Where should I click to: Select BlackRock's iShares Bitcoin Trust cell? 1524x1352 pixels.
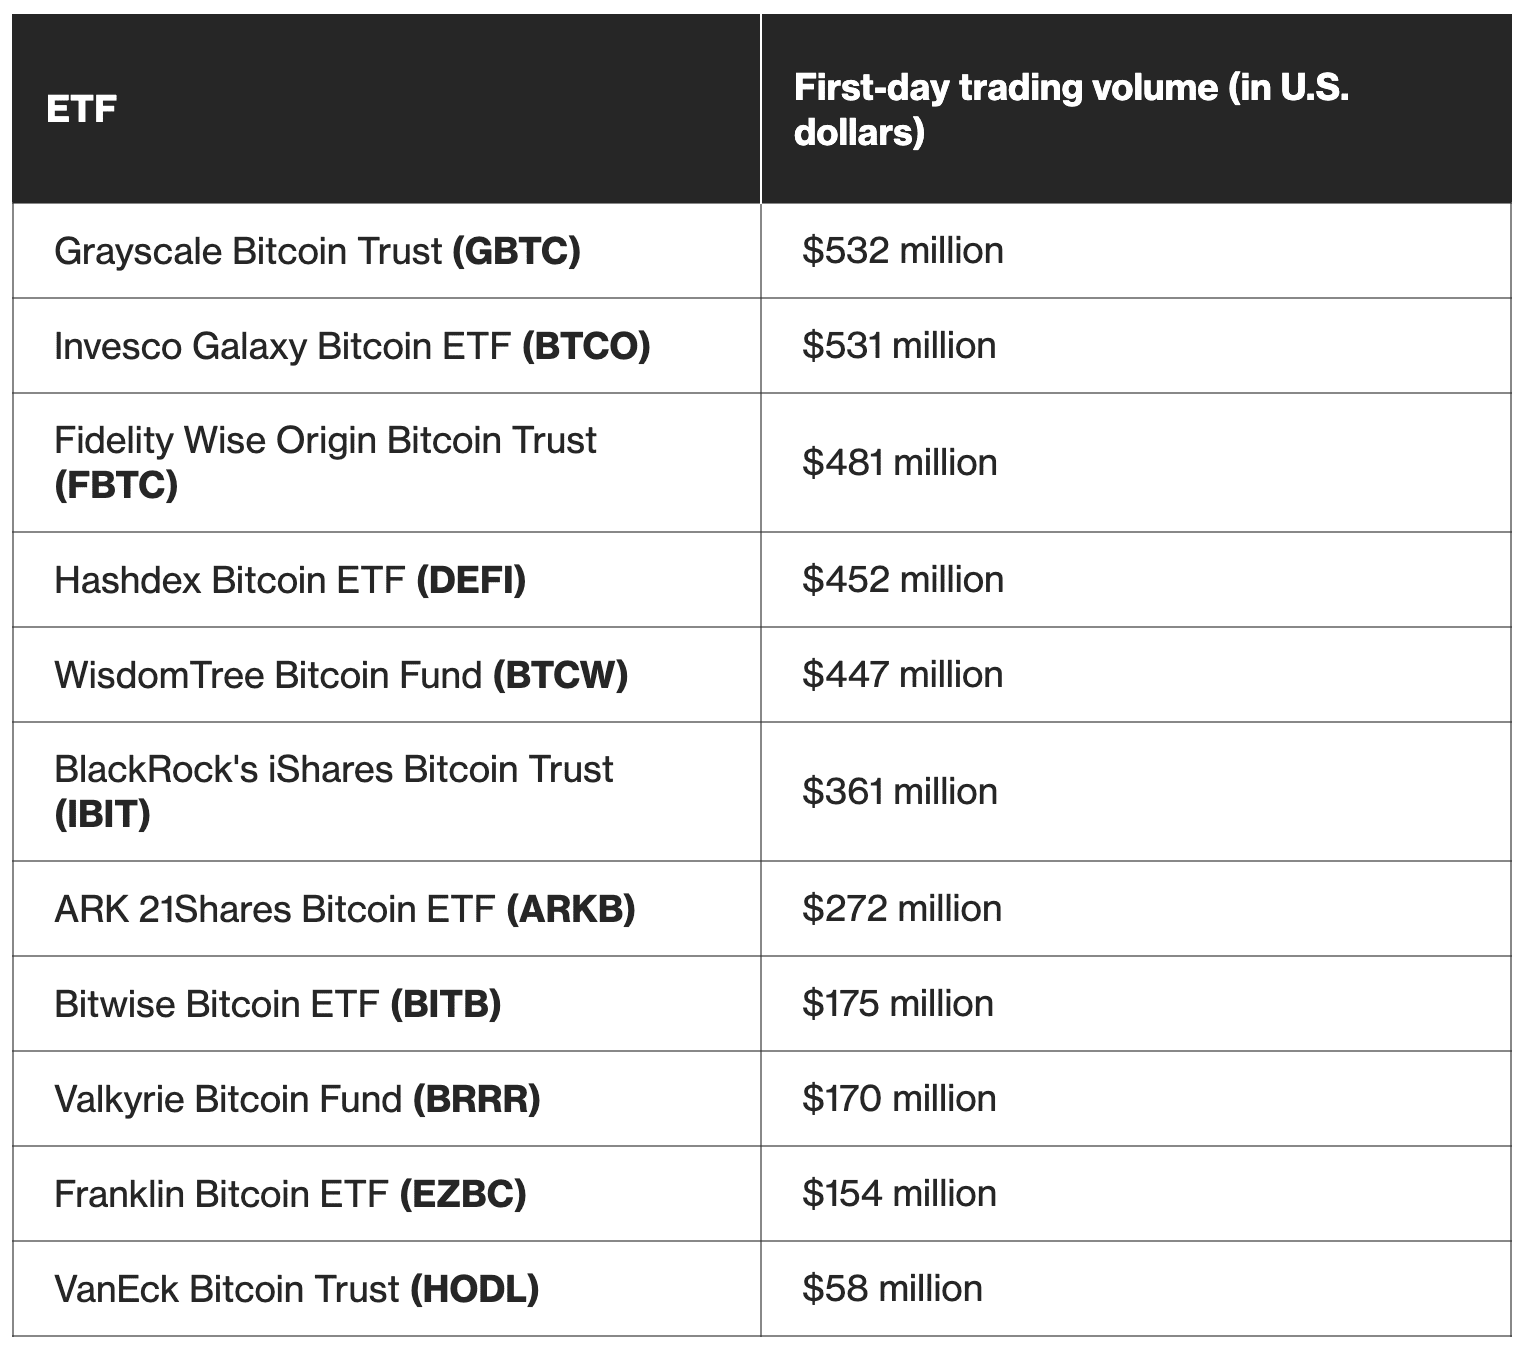(334, 791)
